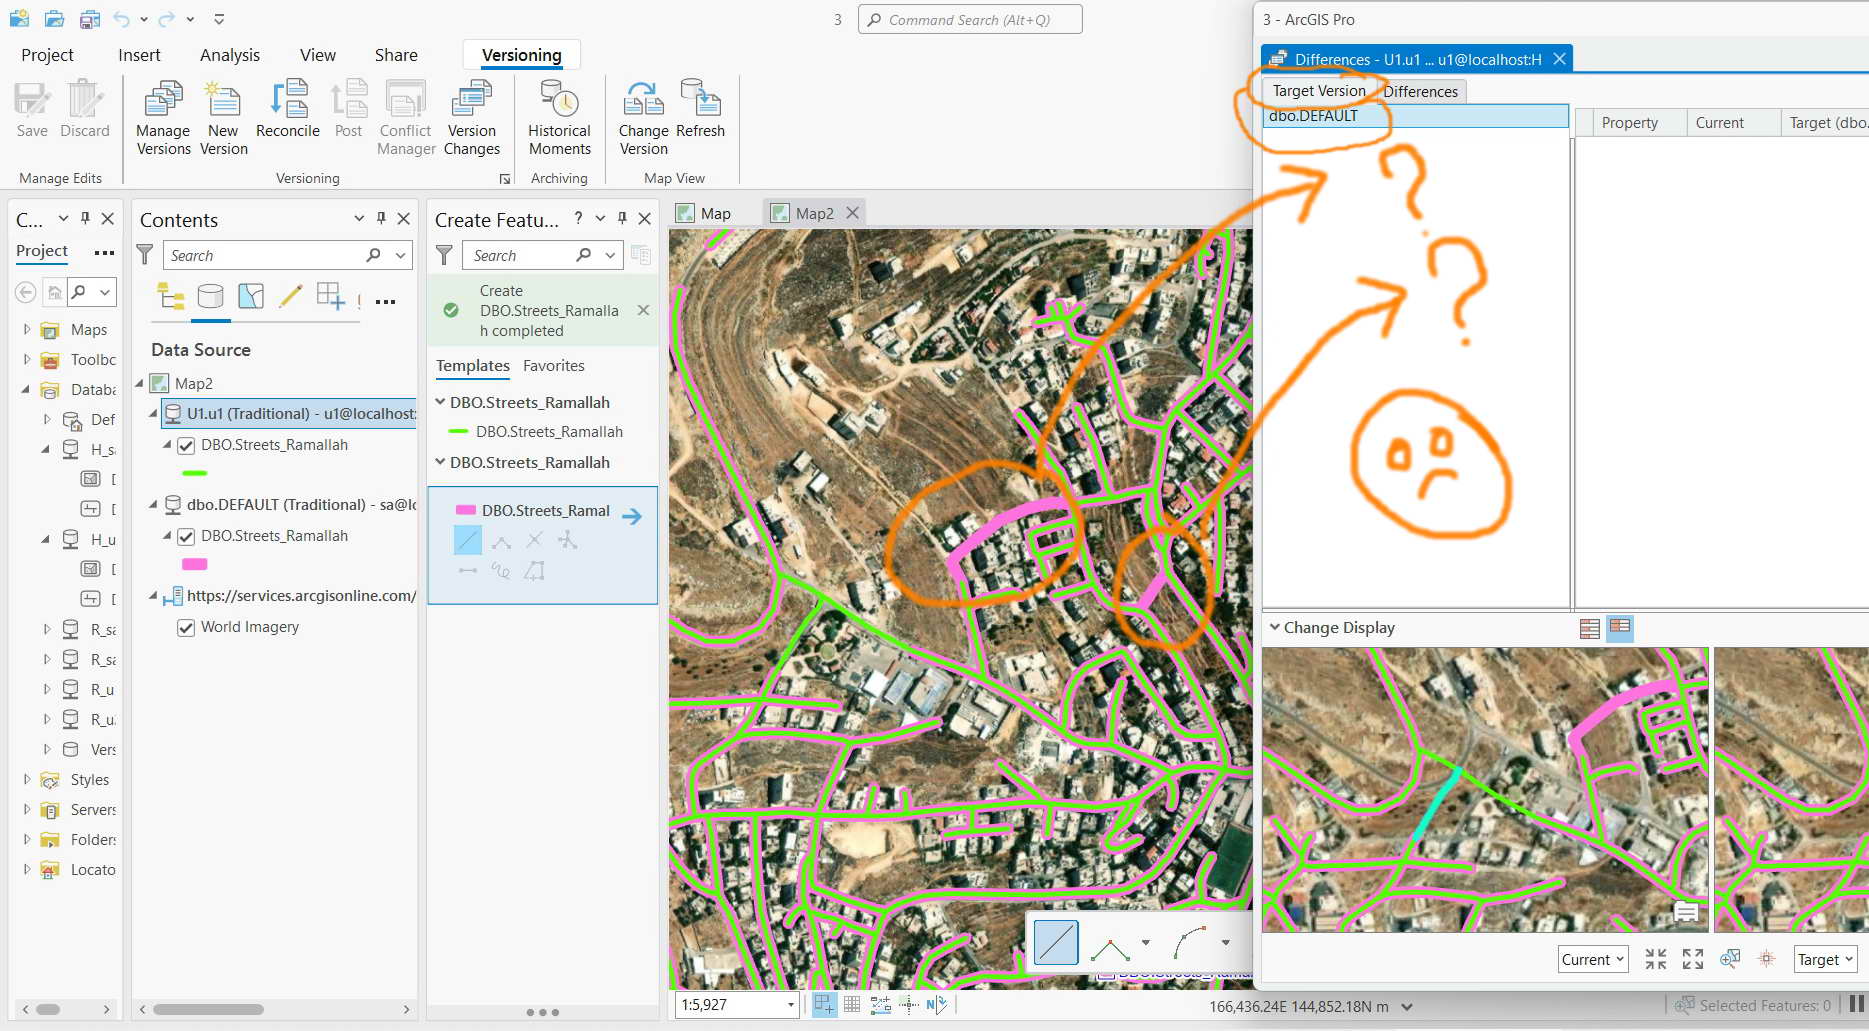Open the Target version dropdown
The height and width of the screenshot is (1031, 1869).
pos(1825,959)
